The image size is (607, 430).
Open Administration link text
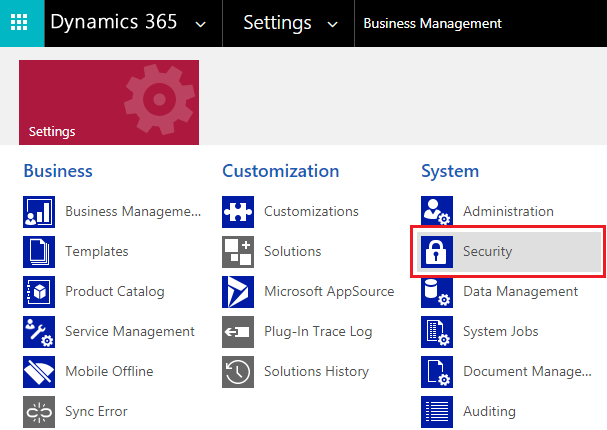(x=508, y=212)
